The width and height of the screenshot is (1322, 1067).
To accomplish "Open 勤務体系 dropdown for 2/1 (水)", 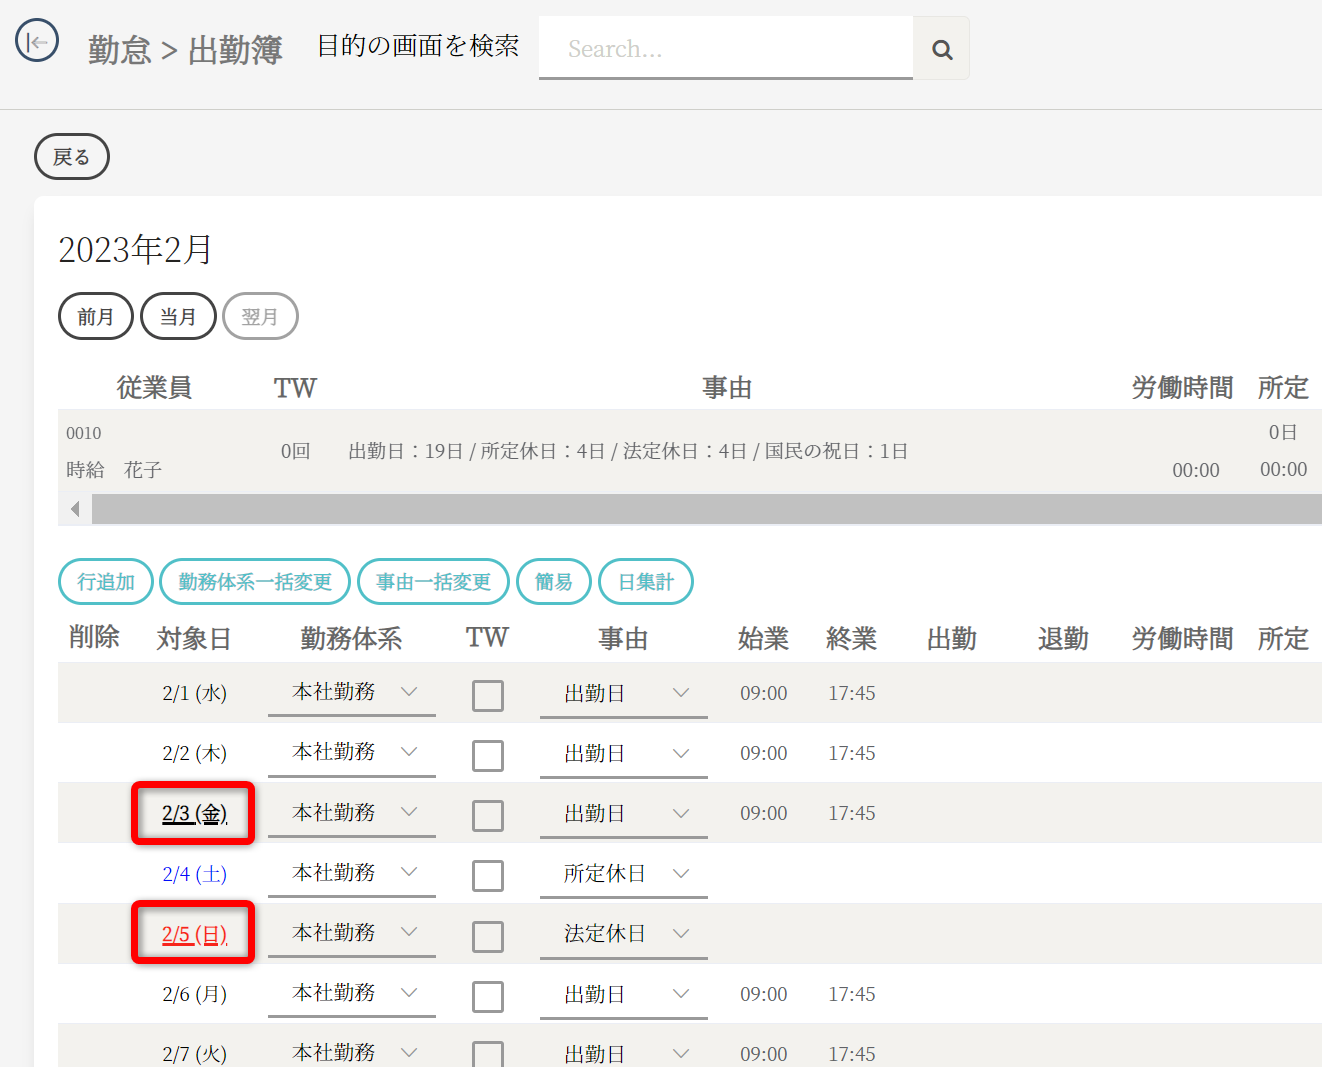I will (x=352, y=692).
